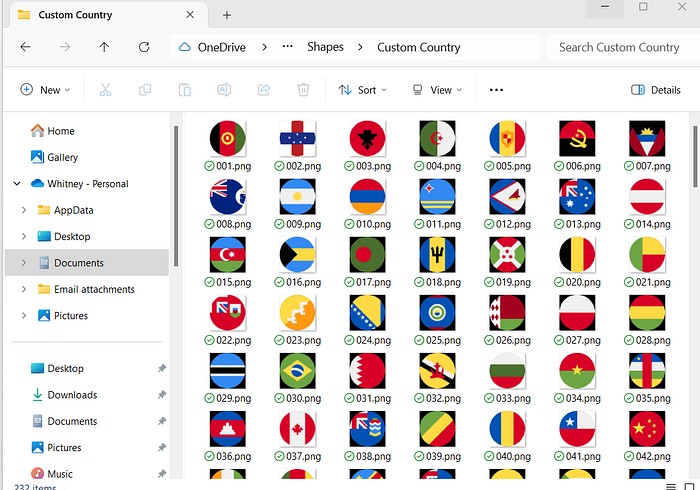The width and height of the screenshot is (700, 490).
Task: Click the Cut scissors icon
Action: tap(105, 90)
